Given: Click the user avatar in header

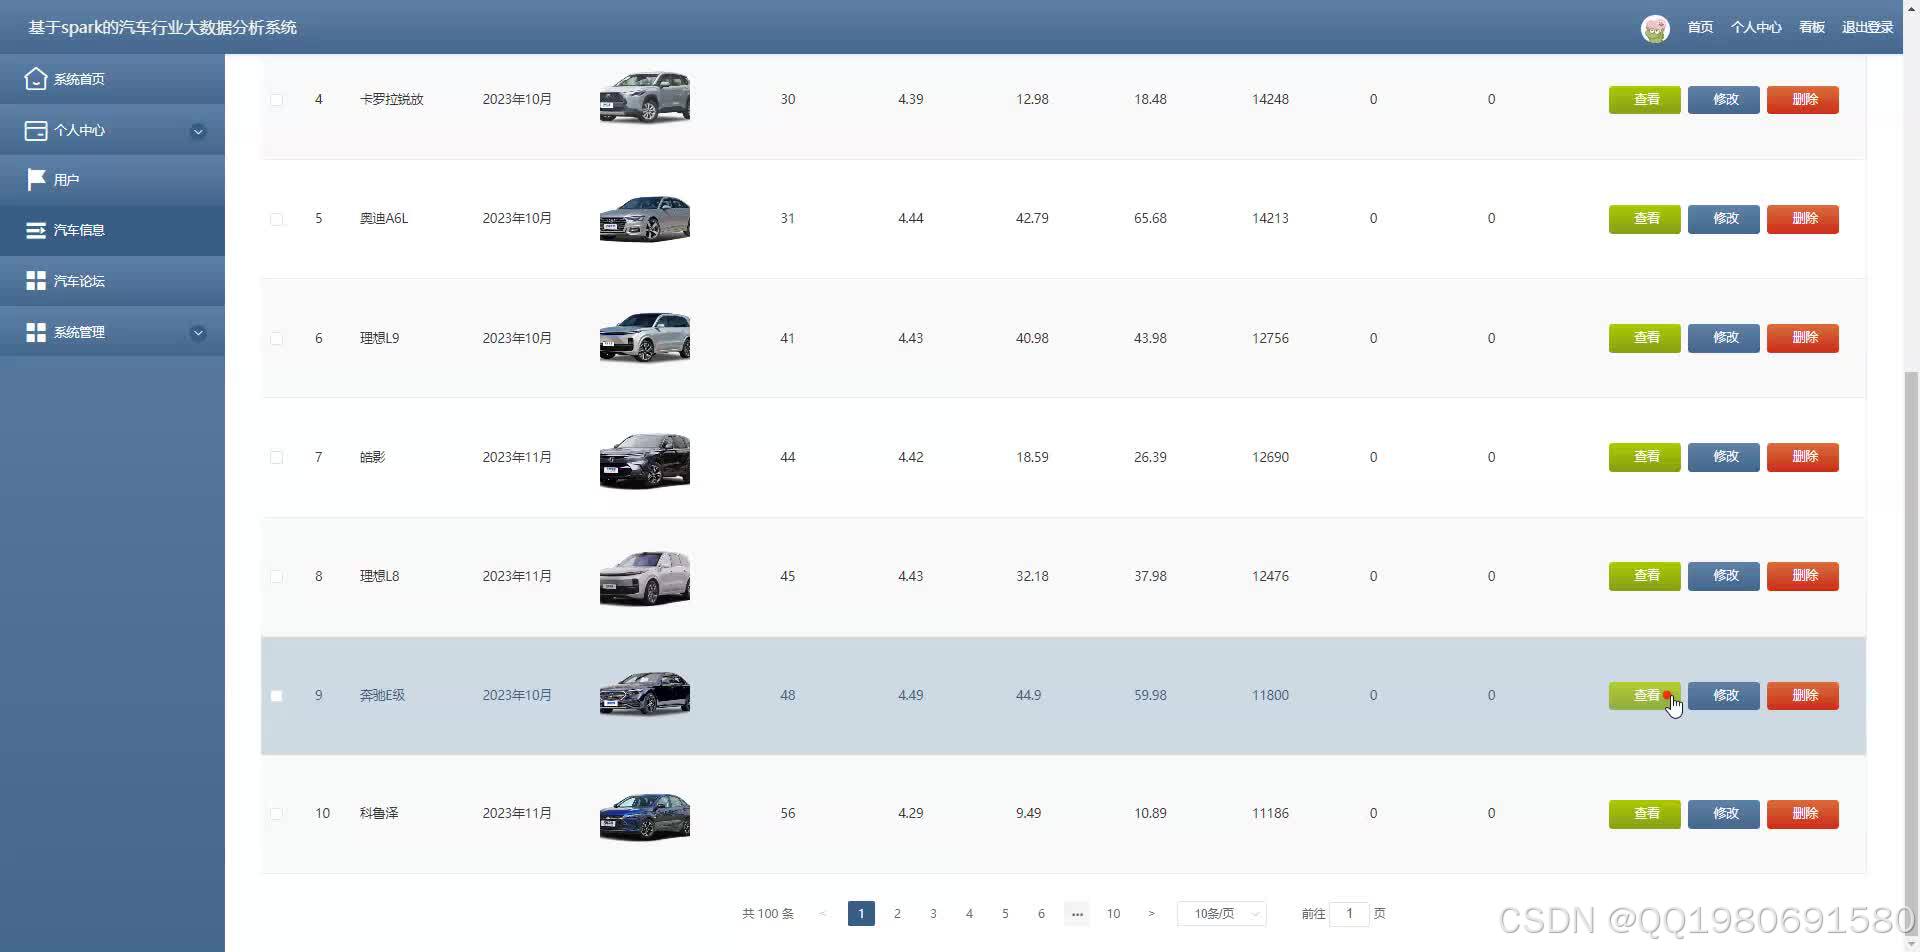Looking at the screenshot, I should click(x=1655, y=28).
